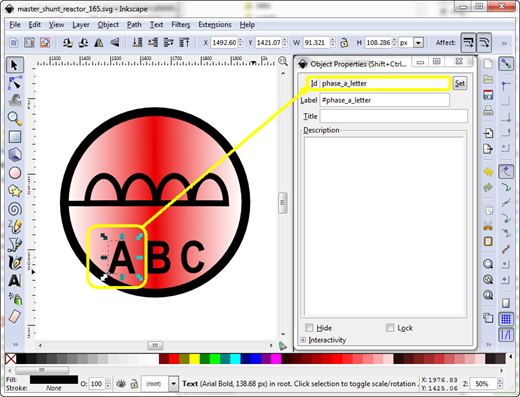Select the Pencil freehand tool
This screenshot has width=520, height=397.
pyautogui.click(x=14, y=227)
